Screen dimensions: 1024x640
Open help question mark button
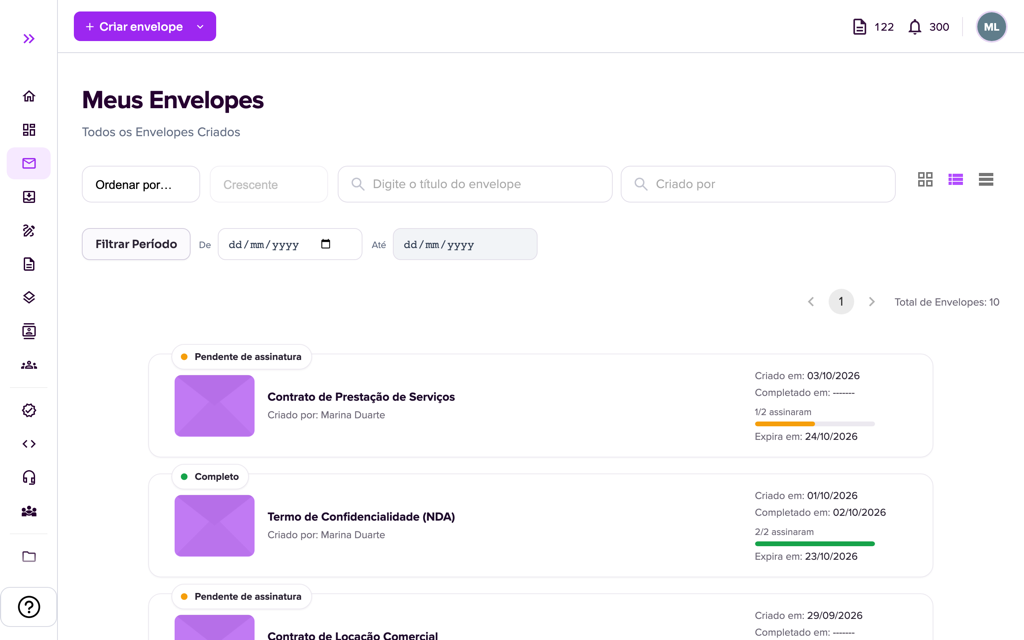tap(29, 607)
